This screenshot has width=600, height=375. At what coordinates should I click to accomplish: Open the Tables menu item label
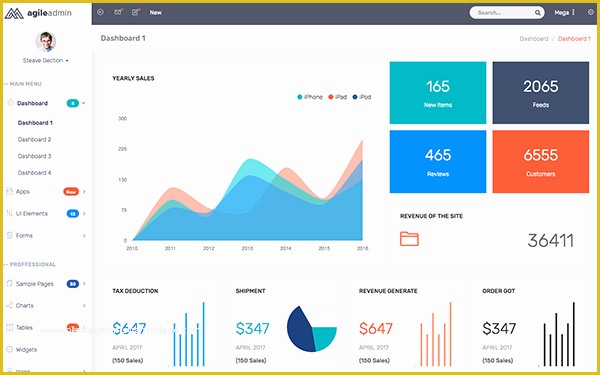point(24,328)
